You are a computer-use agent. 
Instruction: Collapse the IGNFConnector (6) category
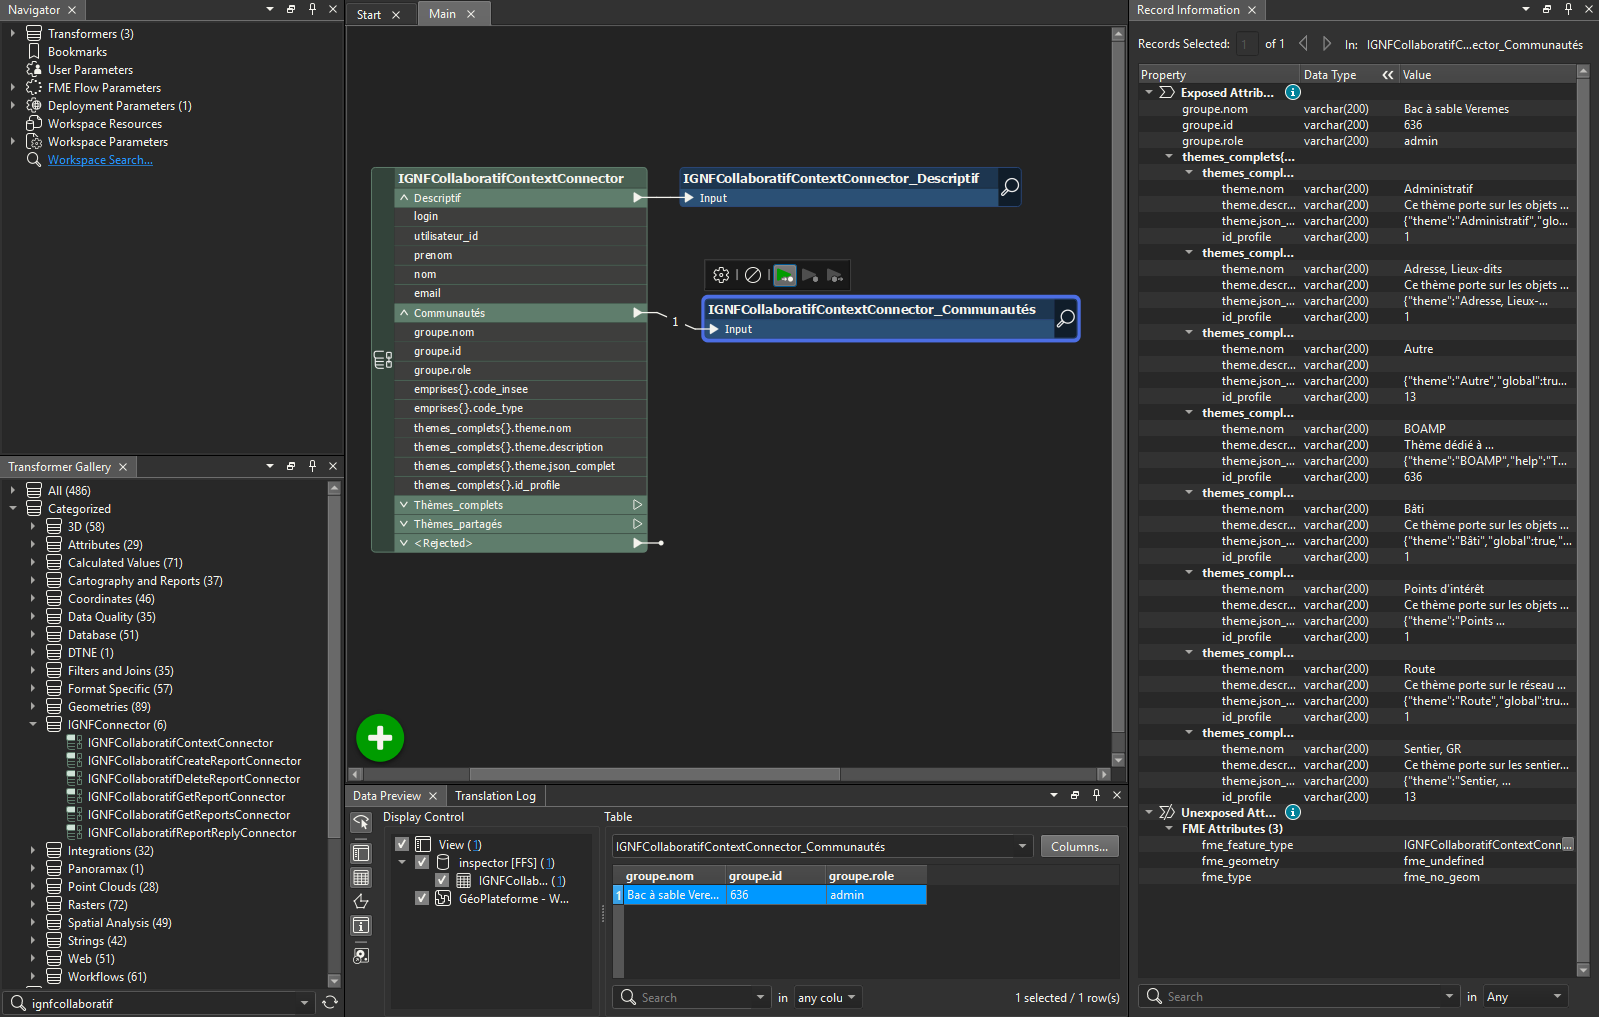[32, 724]
